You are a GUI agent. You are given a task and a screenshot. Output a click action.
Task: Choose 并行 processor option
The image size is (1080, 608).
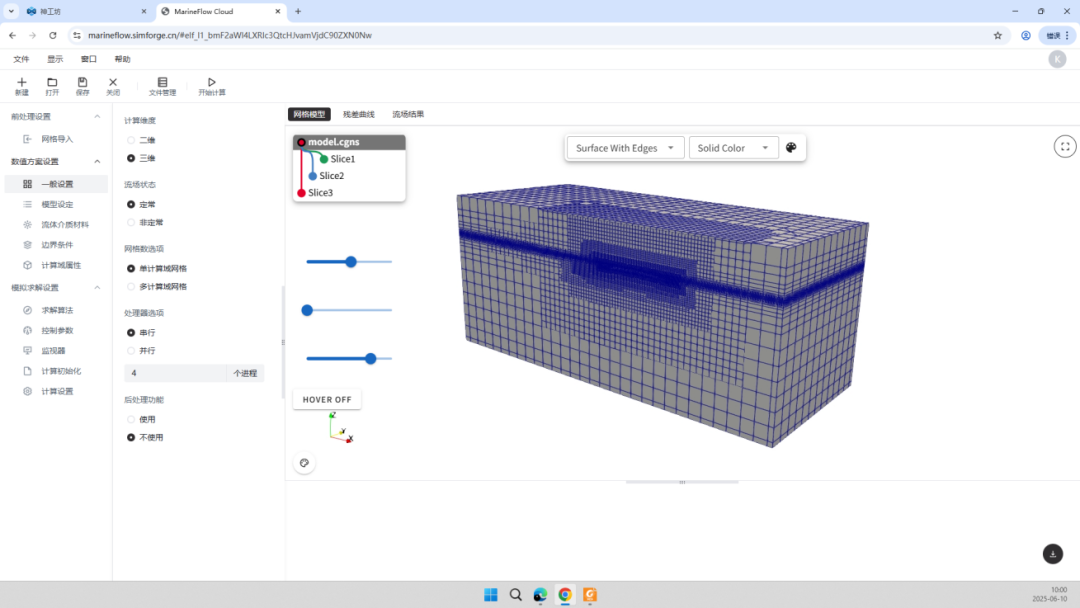tap(131, 351)
